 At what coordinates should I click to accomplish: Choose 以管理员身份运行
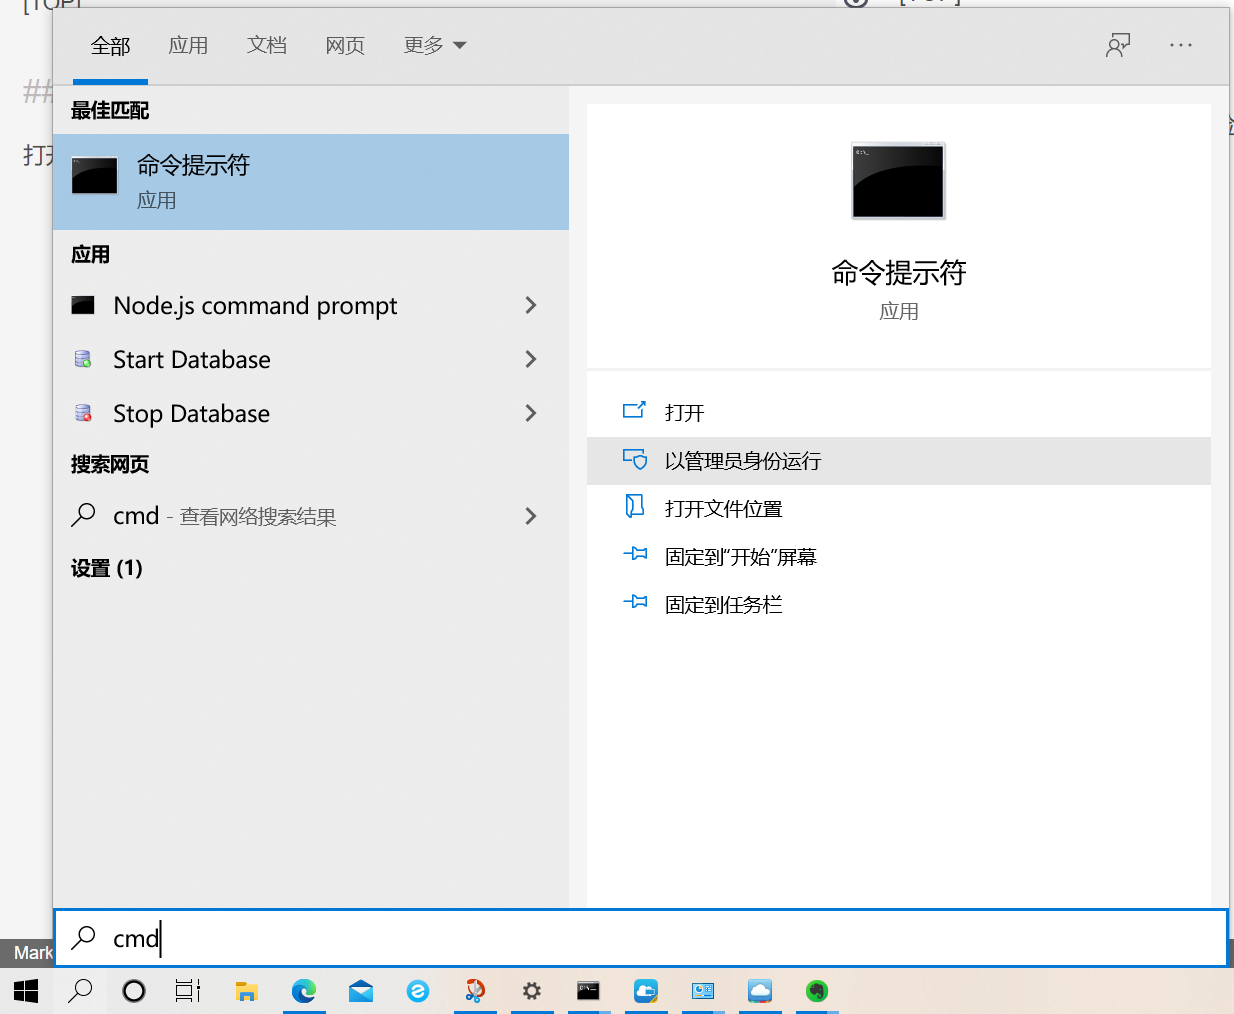(x=898, y=461)
